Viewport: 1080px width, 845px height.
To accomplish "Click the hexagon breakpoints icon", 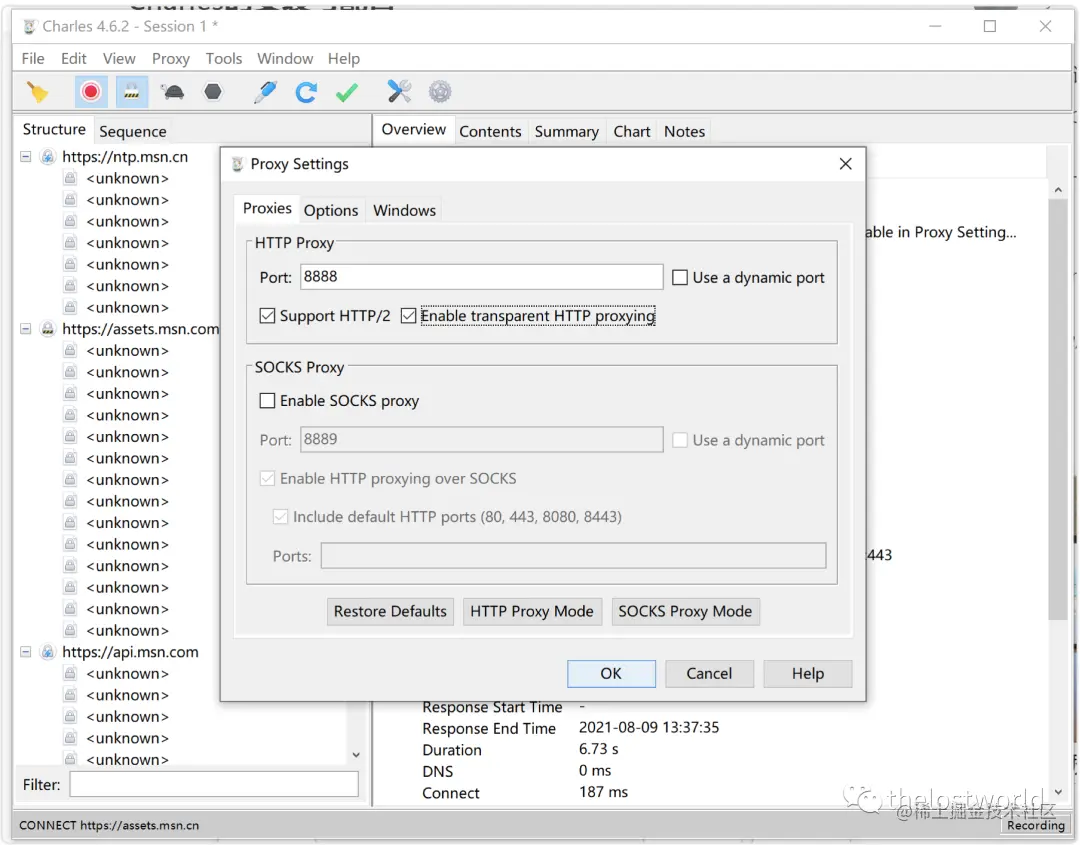I will coord(214,92).
